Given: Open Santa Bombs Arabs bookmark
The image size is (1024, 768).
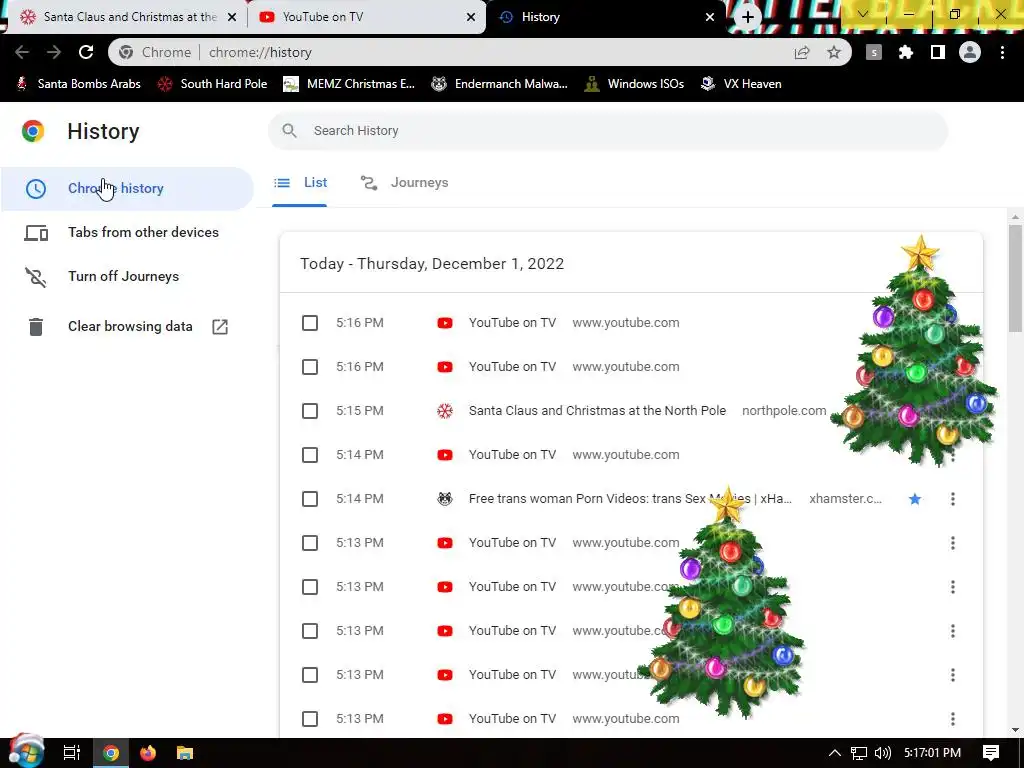Looking at the screenshot, I should click(79, 84).
